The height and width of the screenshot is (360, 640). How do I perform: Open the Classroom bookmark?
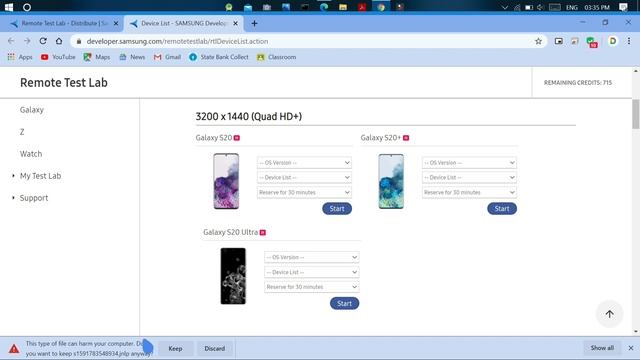(276, 57)
